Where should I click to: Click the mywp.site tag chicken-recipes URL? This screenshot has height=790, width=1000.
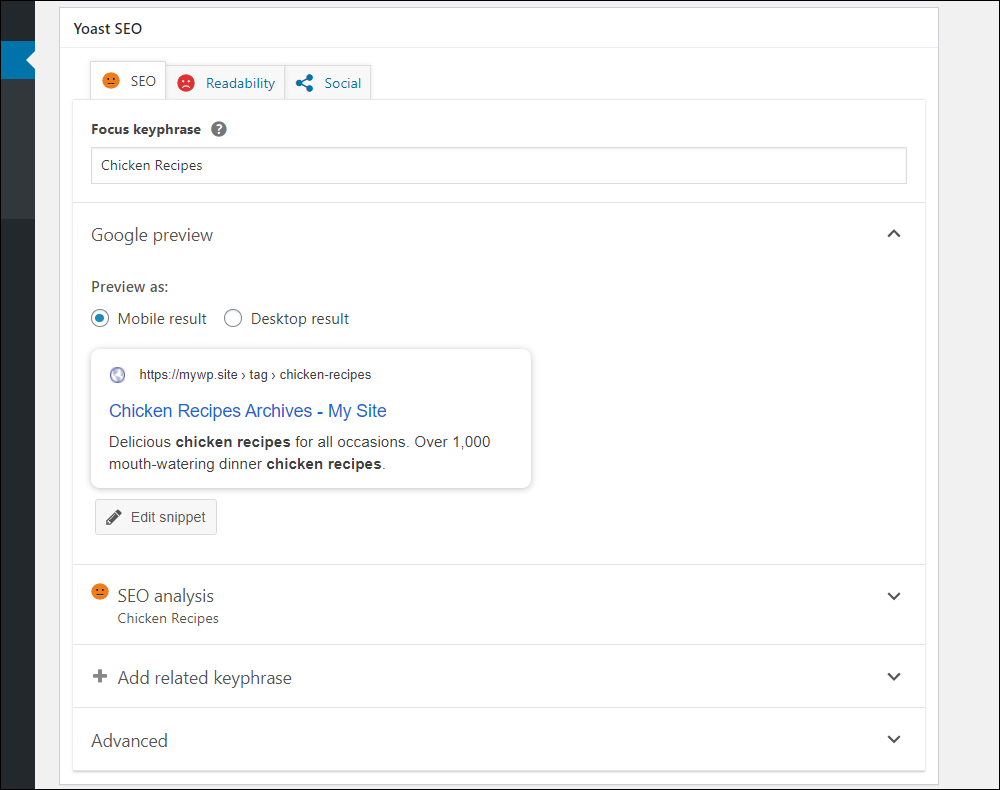pos(255,375)
